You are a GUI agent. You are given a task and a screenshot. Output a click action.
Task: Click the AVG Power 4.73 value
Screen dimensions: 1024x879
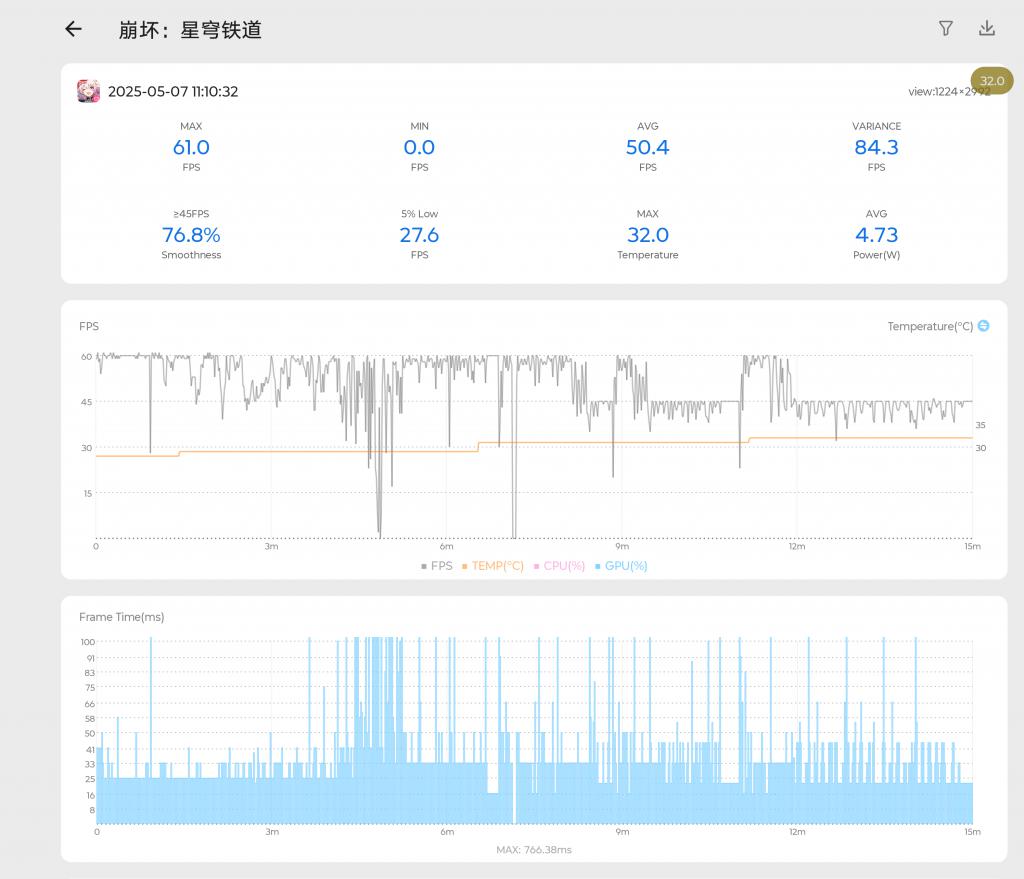pyautogui.click(x=876, y=234)
